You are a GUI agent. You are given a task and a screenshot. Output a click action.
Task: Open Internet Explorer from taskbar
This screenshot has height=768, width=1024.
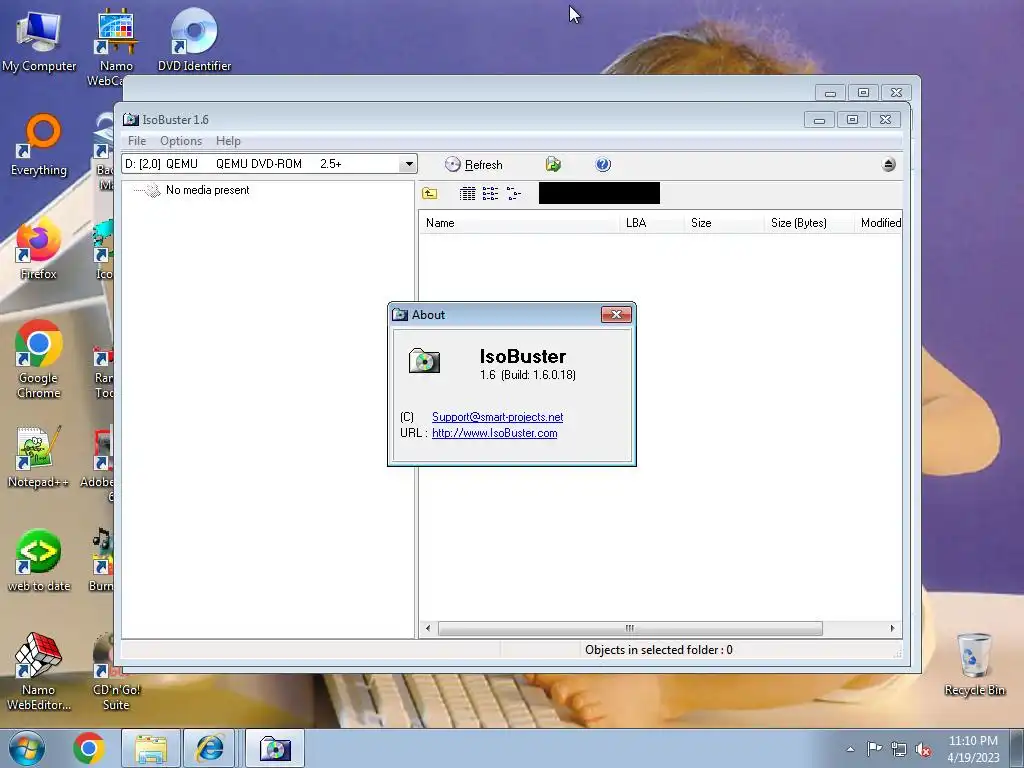tap(209, 748)
